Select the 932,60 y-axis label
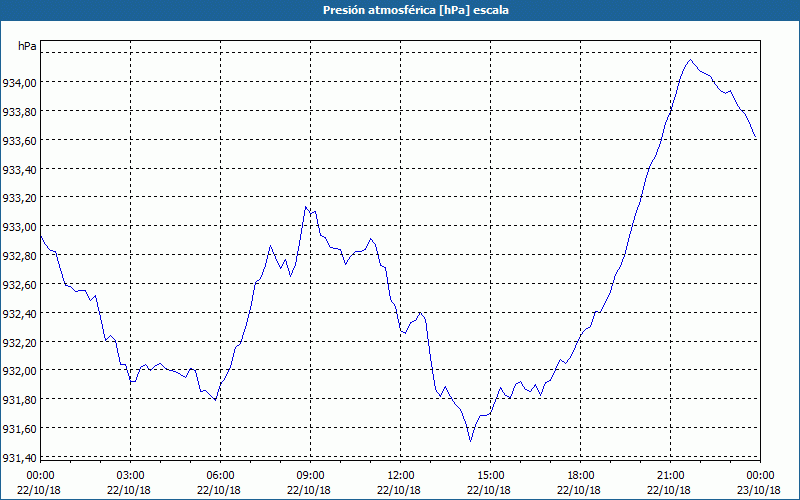This screenshot has width=800, height=500. tap(19, 285)
